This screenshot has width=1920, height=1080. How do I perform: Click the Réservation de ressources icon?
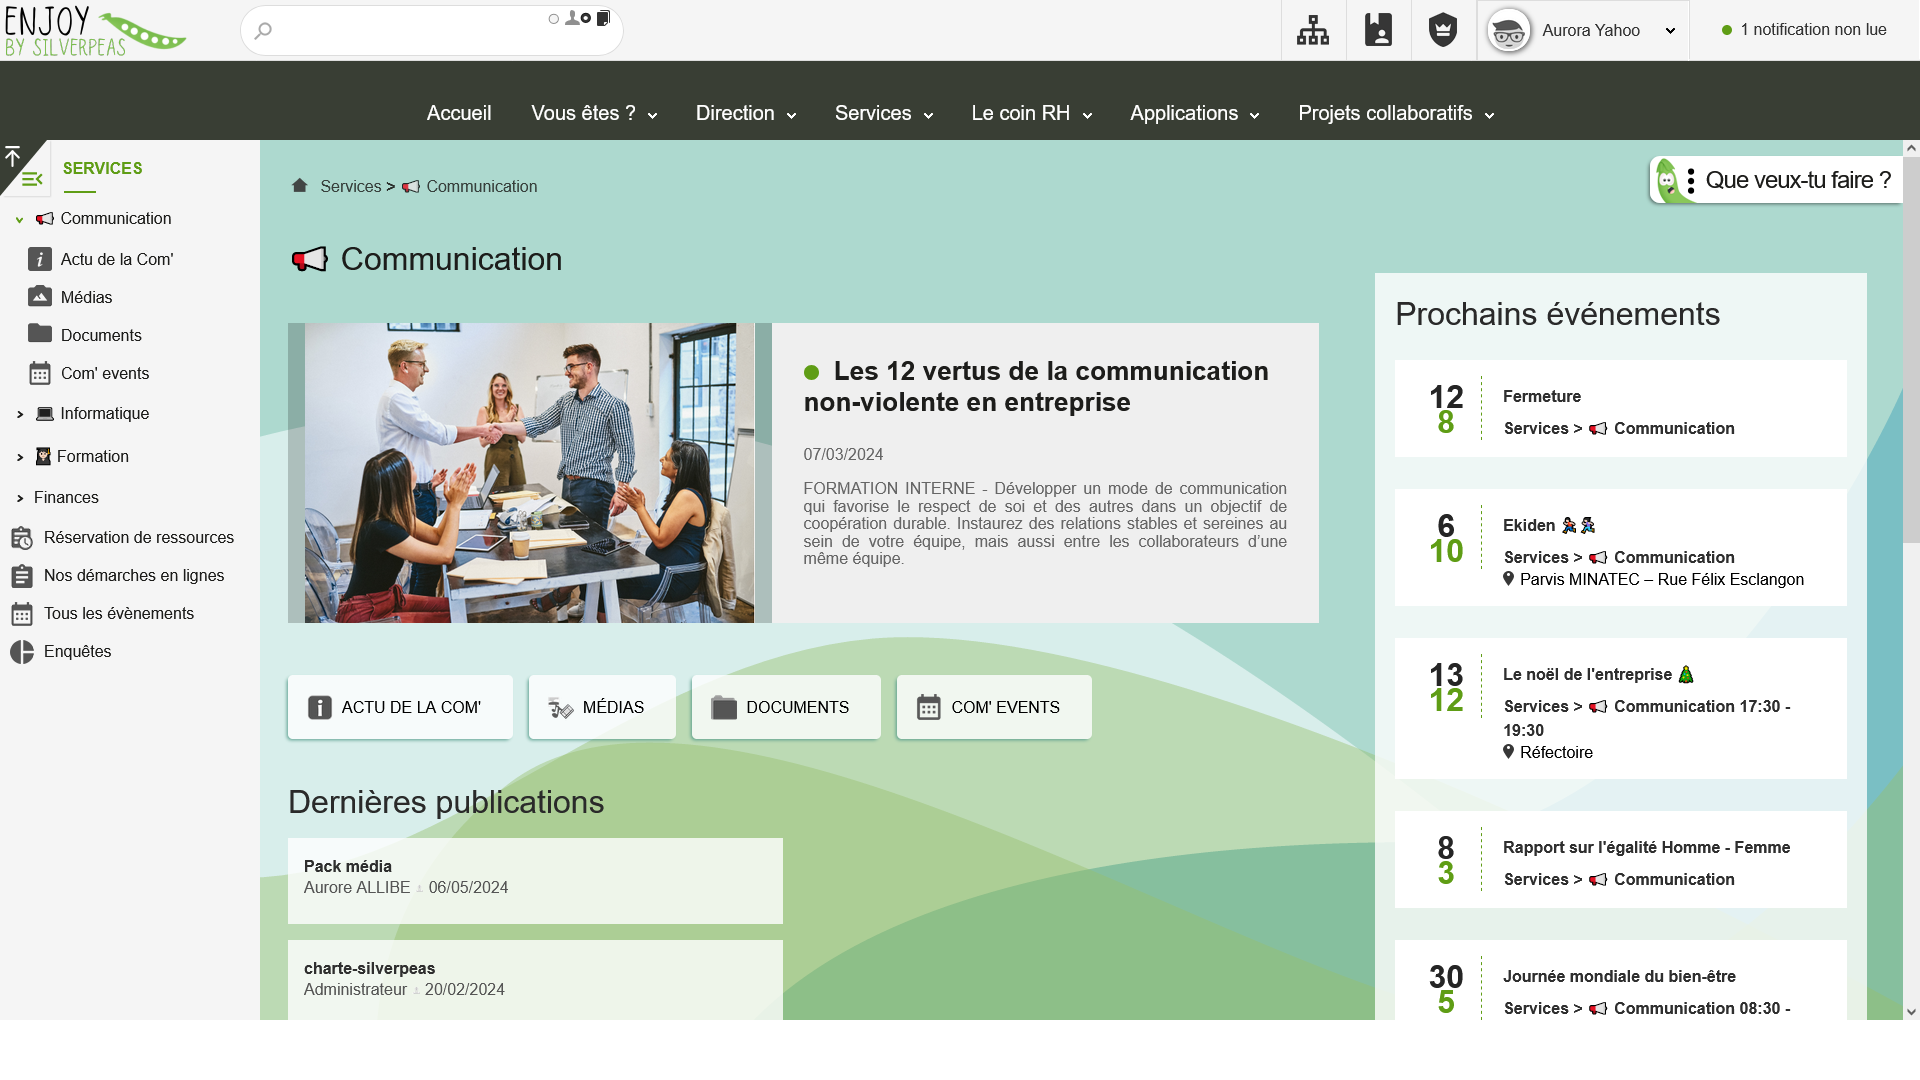[x=22, y=538]
